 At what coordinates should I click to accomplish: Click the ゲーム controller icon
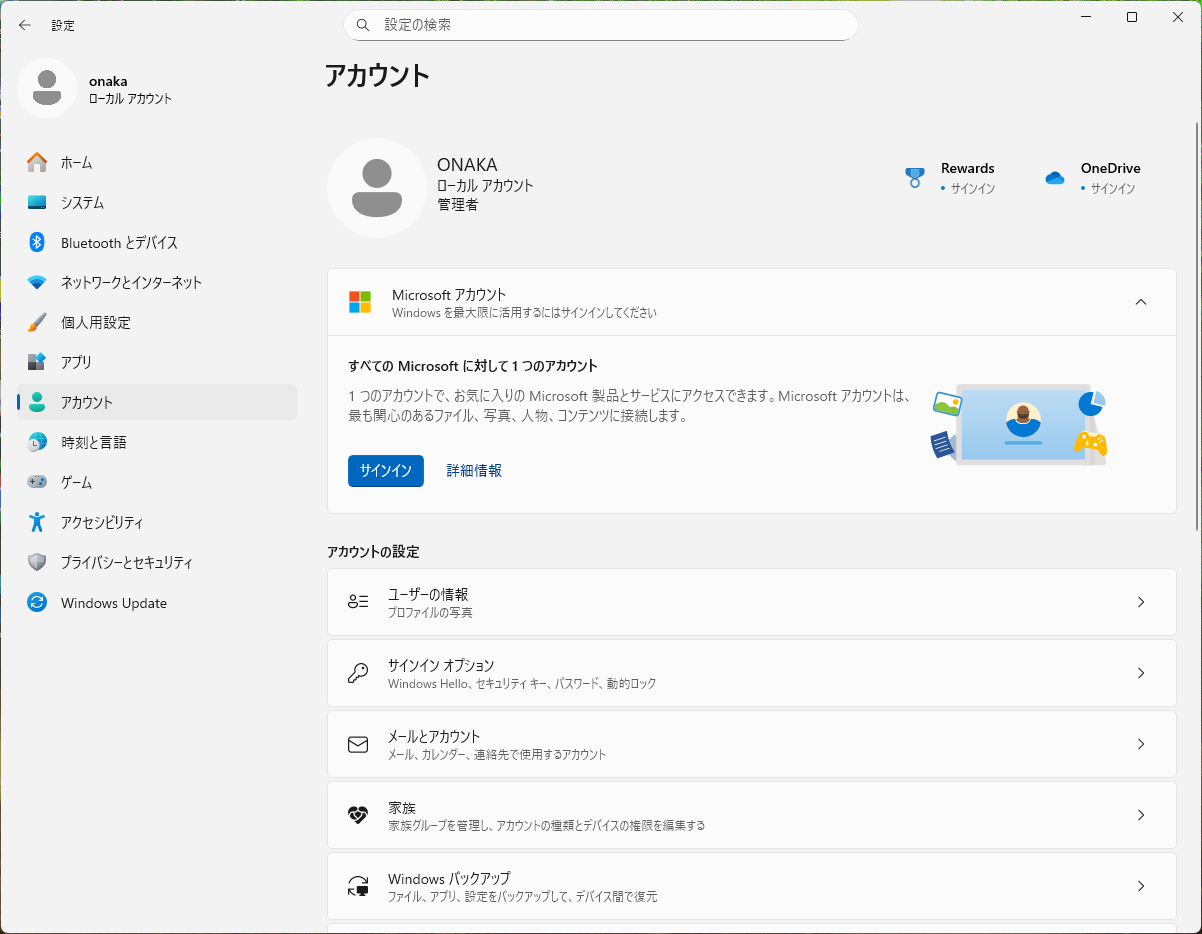tap(37, 482)
